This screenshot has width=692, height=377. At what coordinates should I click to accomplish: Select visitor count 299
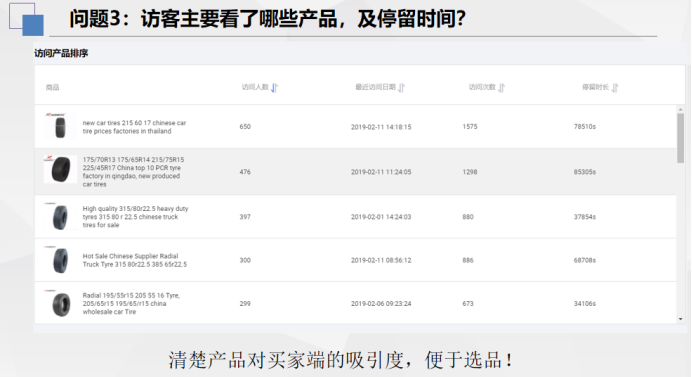coord(245,303)
